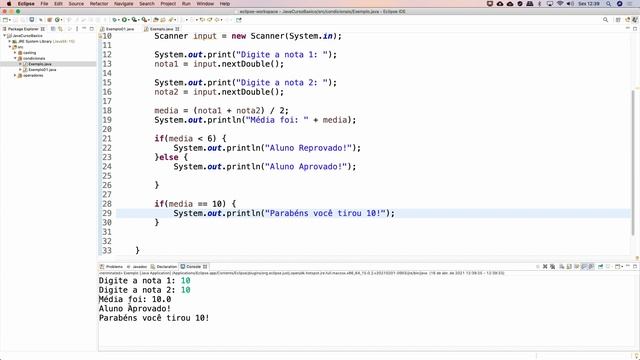Select Exemplo01.java in Package Explorer
640x360 pixels.
coord(42,70)
